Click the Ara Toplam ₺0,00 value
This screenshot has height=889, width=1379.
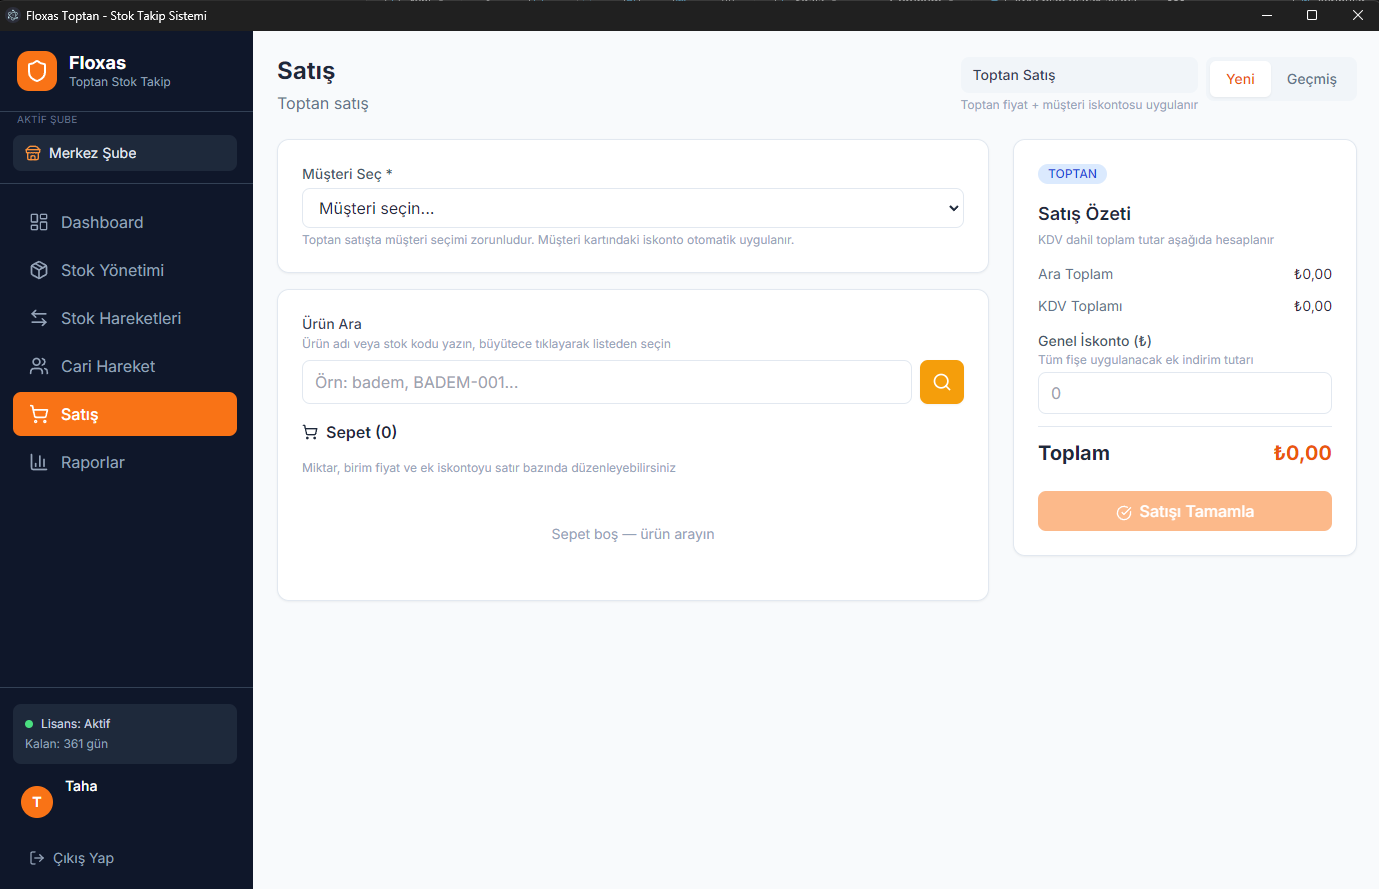1312,274
